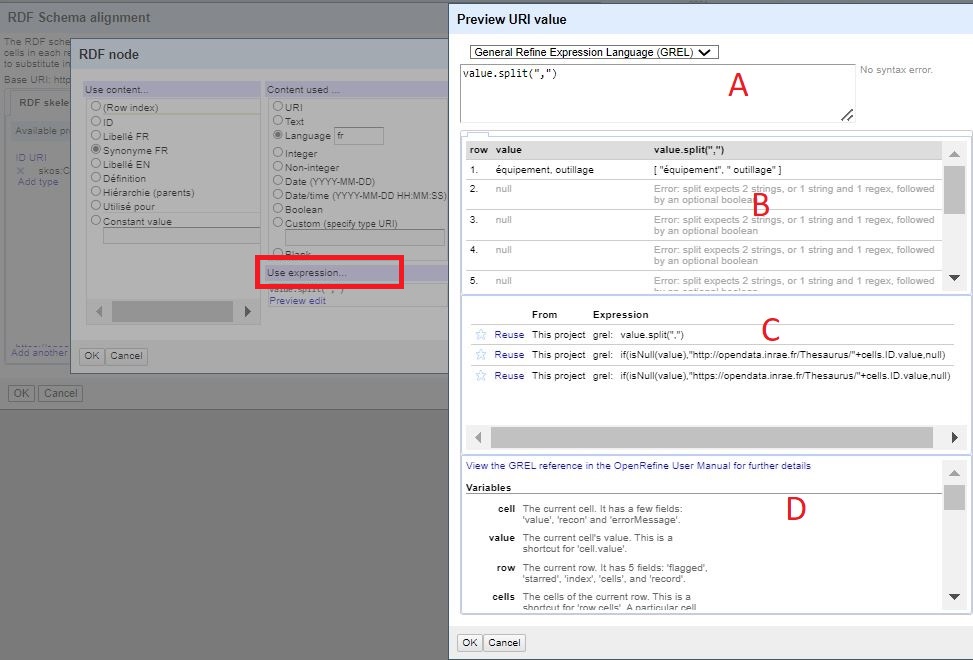
Task: Click right scroll arrow under Use content list
Action: (248, 313)
